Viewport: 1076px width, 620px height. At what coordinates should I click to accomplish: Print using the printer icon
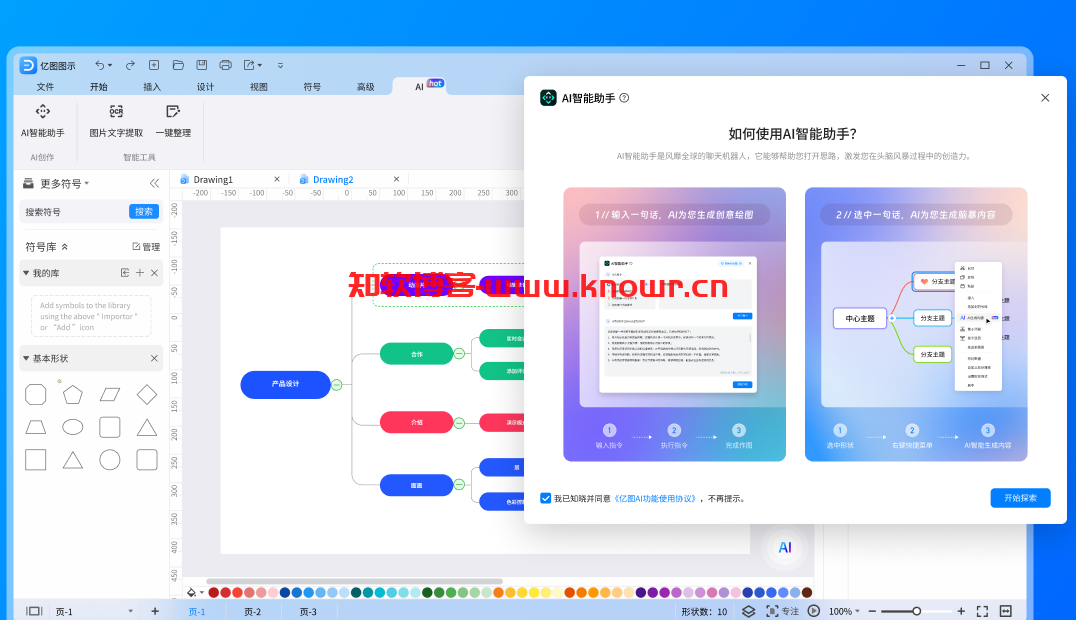[225, 65]
